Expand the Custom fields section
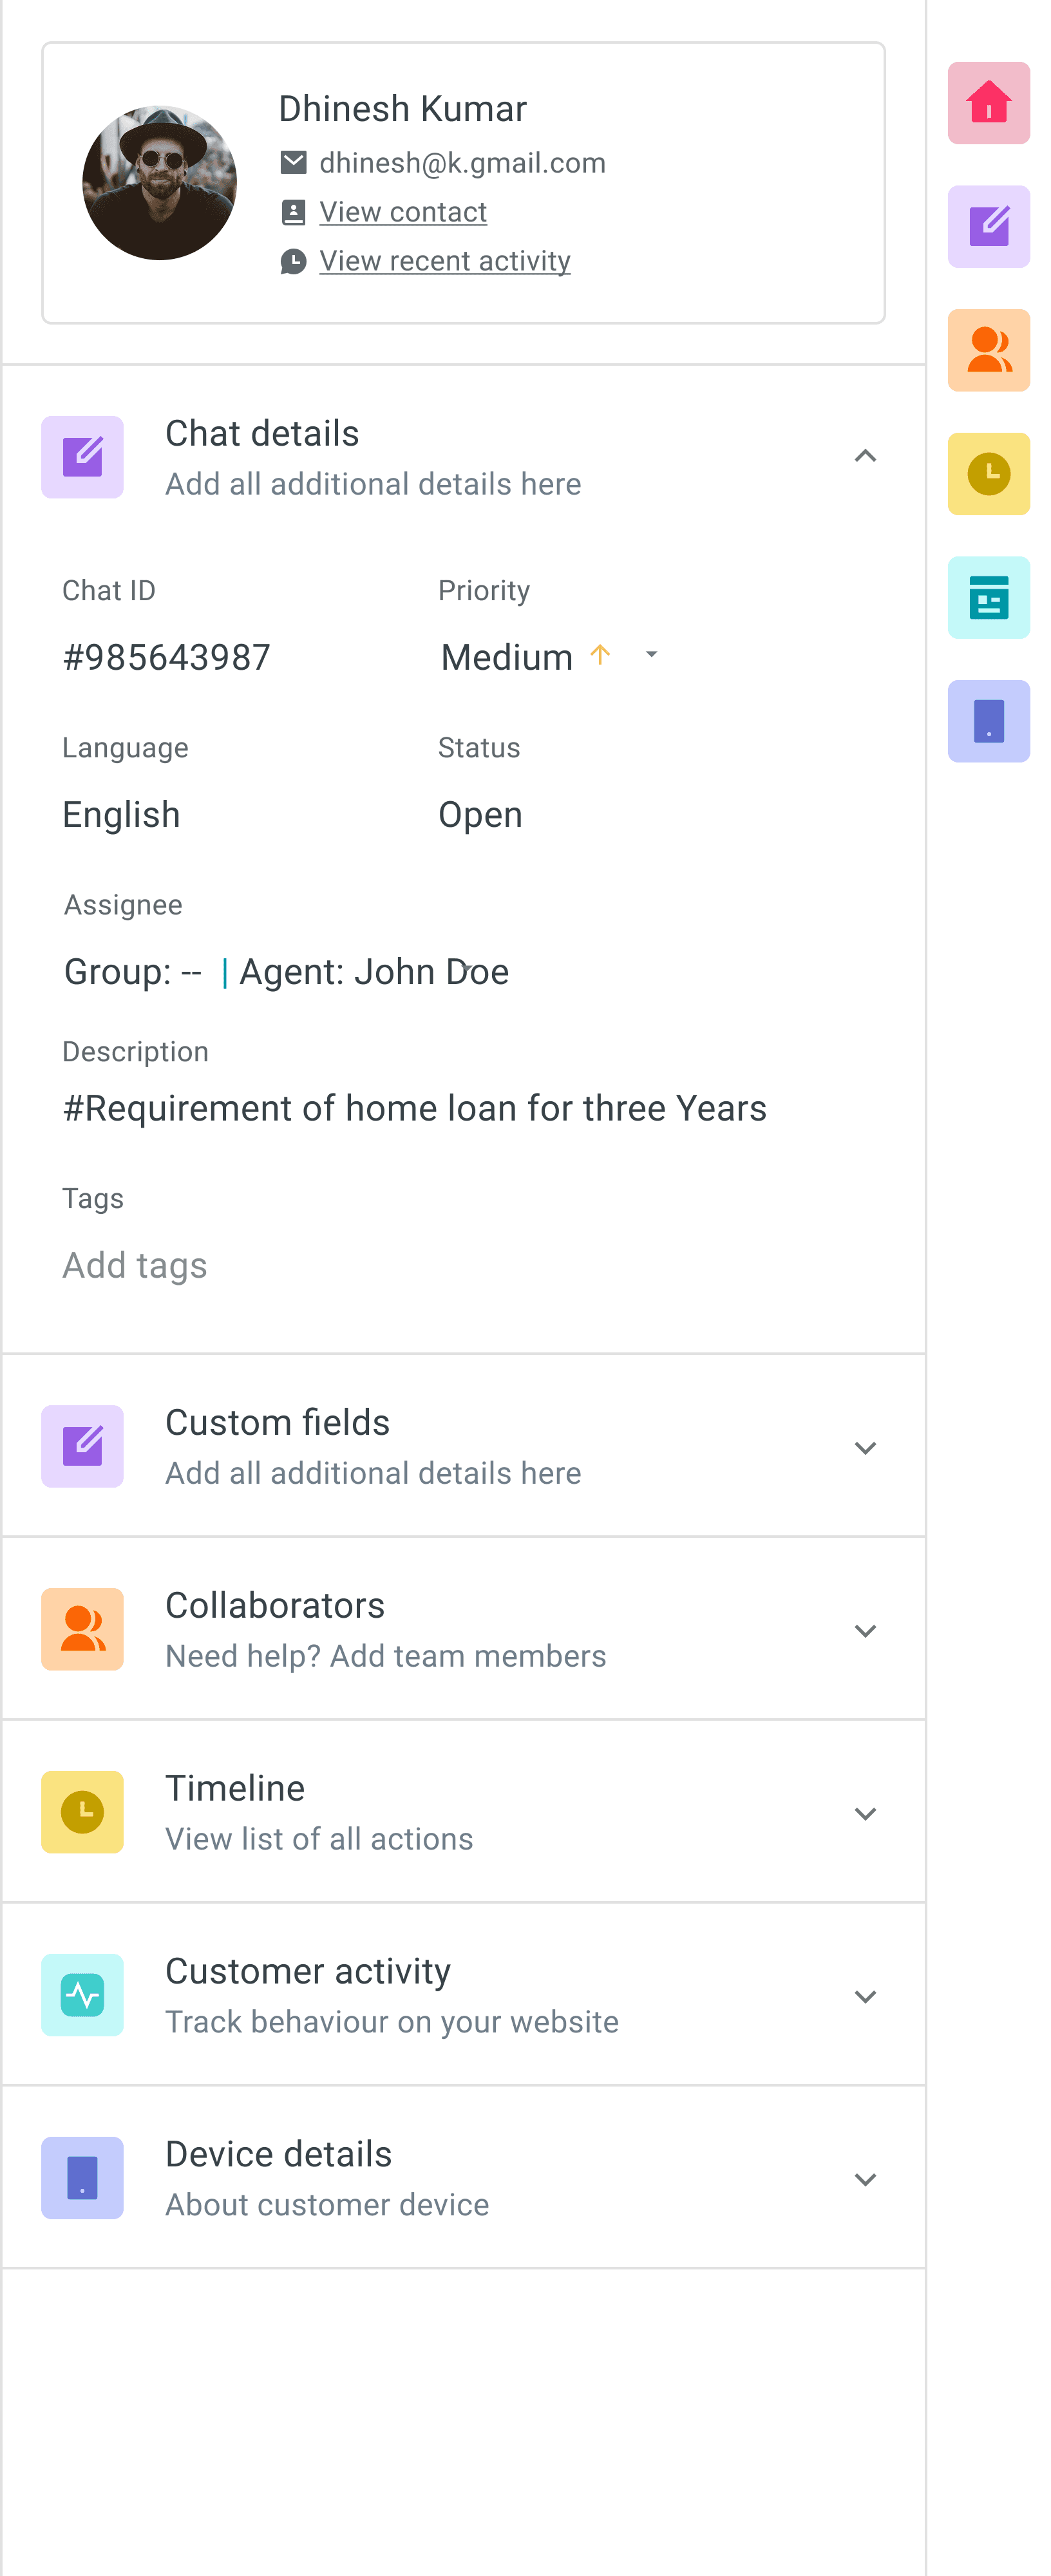 865,1448
